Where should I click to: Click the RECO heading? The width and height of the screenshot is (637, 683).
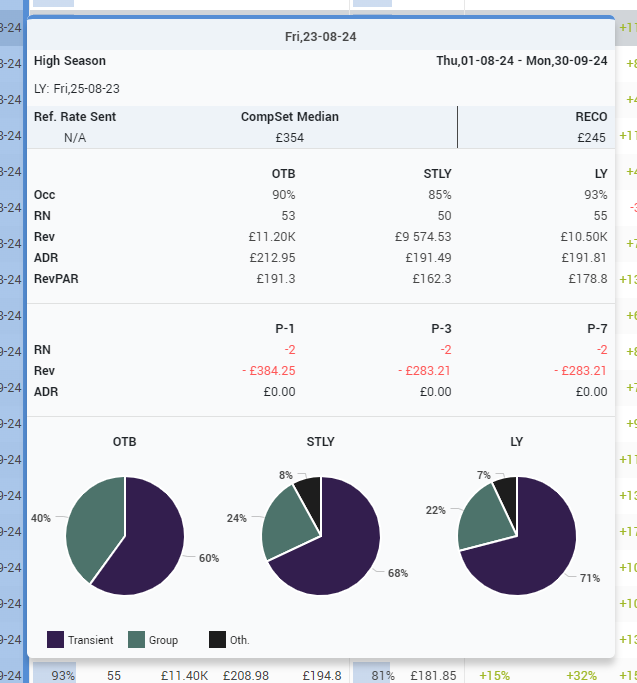point(591,117)
